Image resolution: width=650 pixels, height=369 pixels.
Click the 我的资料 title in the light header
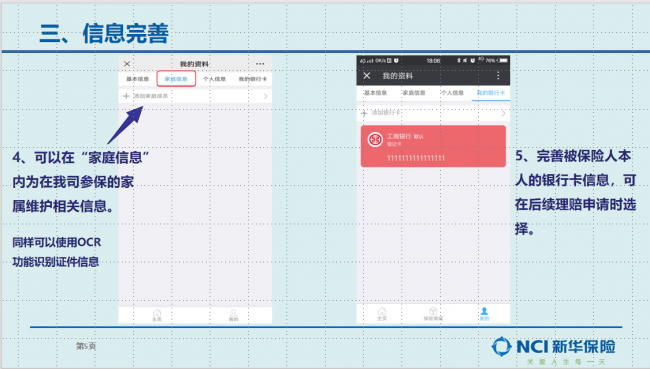click(194, 64)
